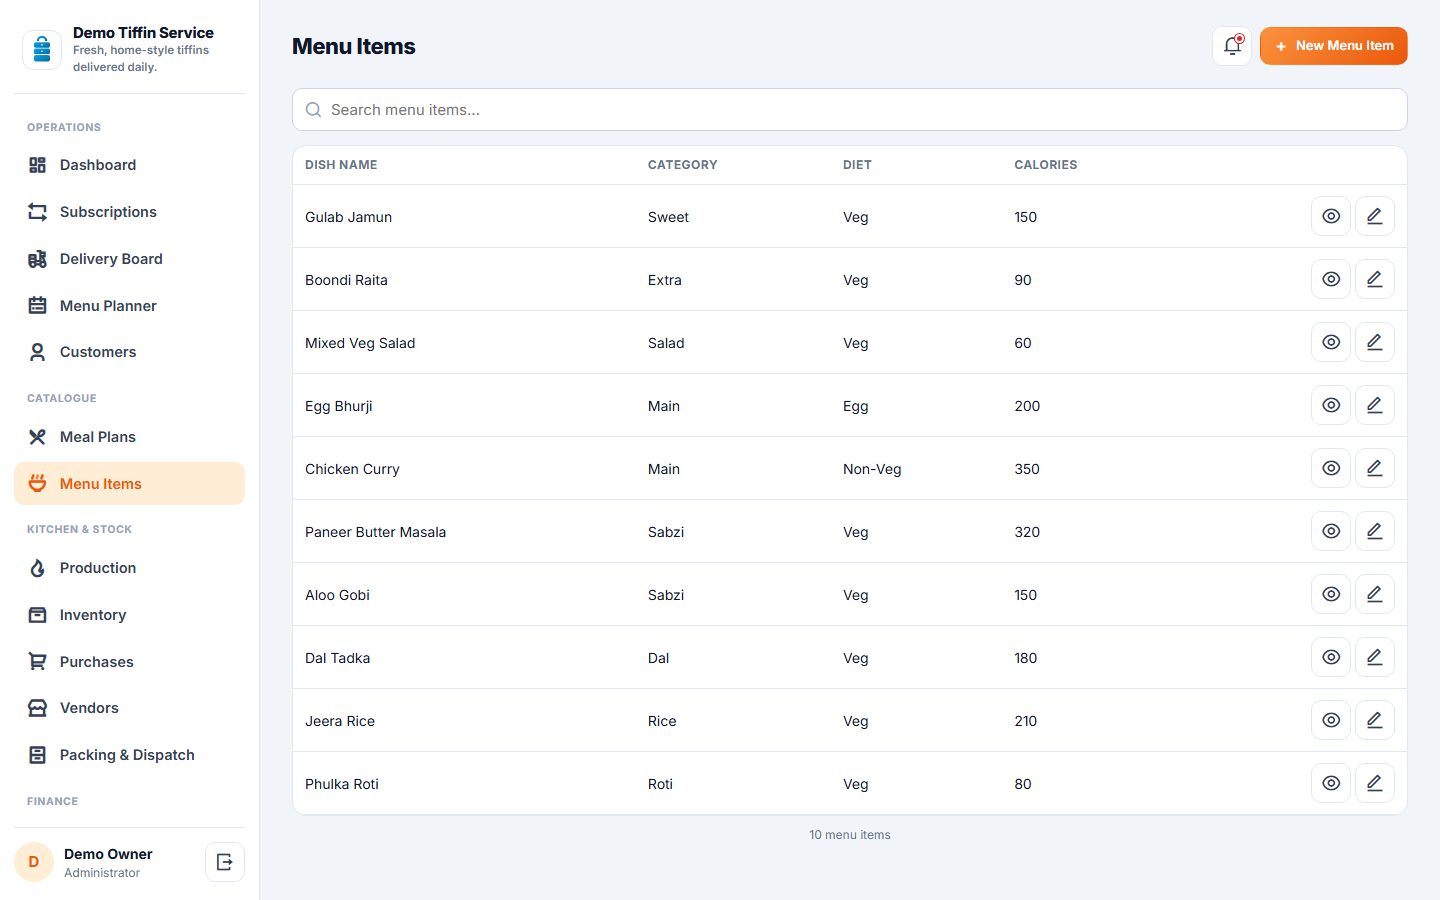This screenshot has height=900, width=1440.
Task: View details of Boondi Raita
Action: tap(1331, 279)
